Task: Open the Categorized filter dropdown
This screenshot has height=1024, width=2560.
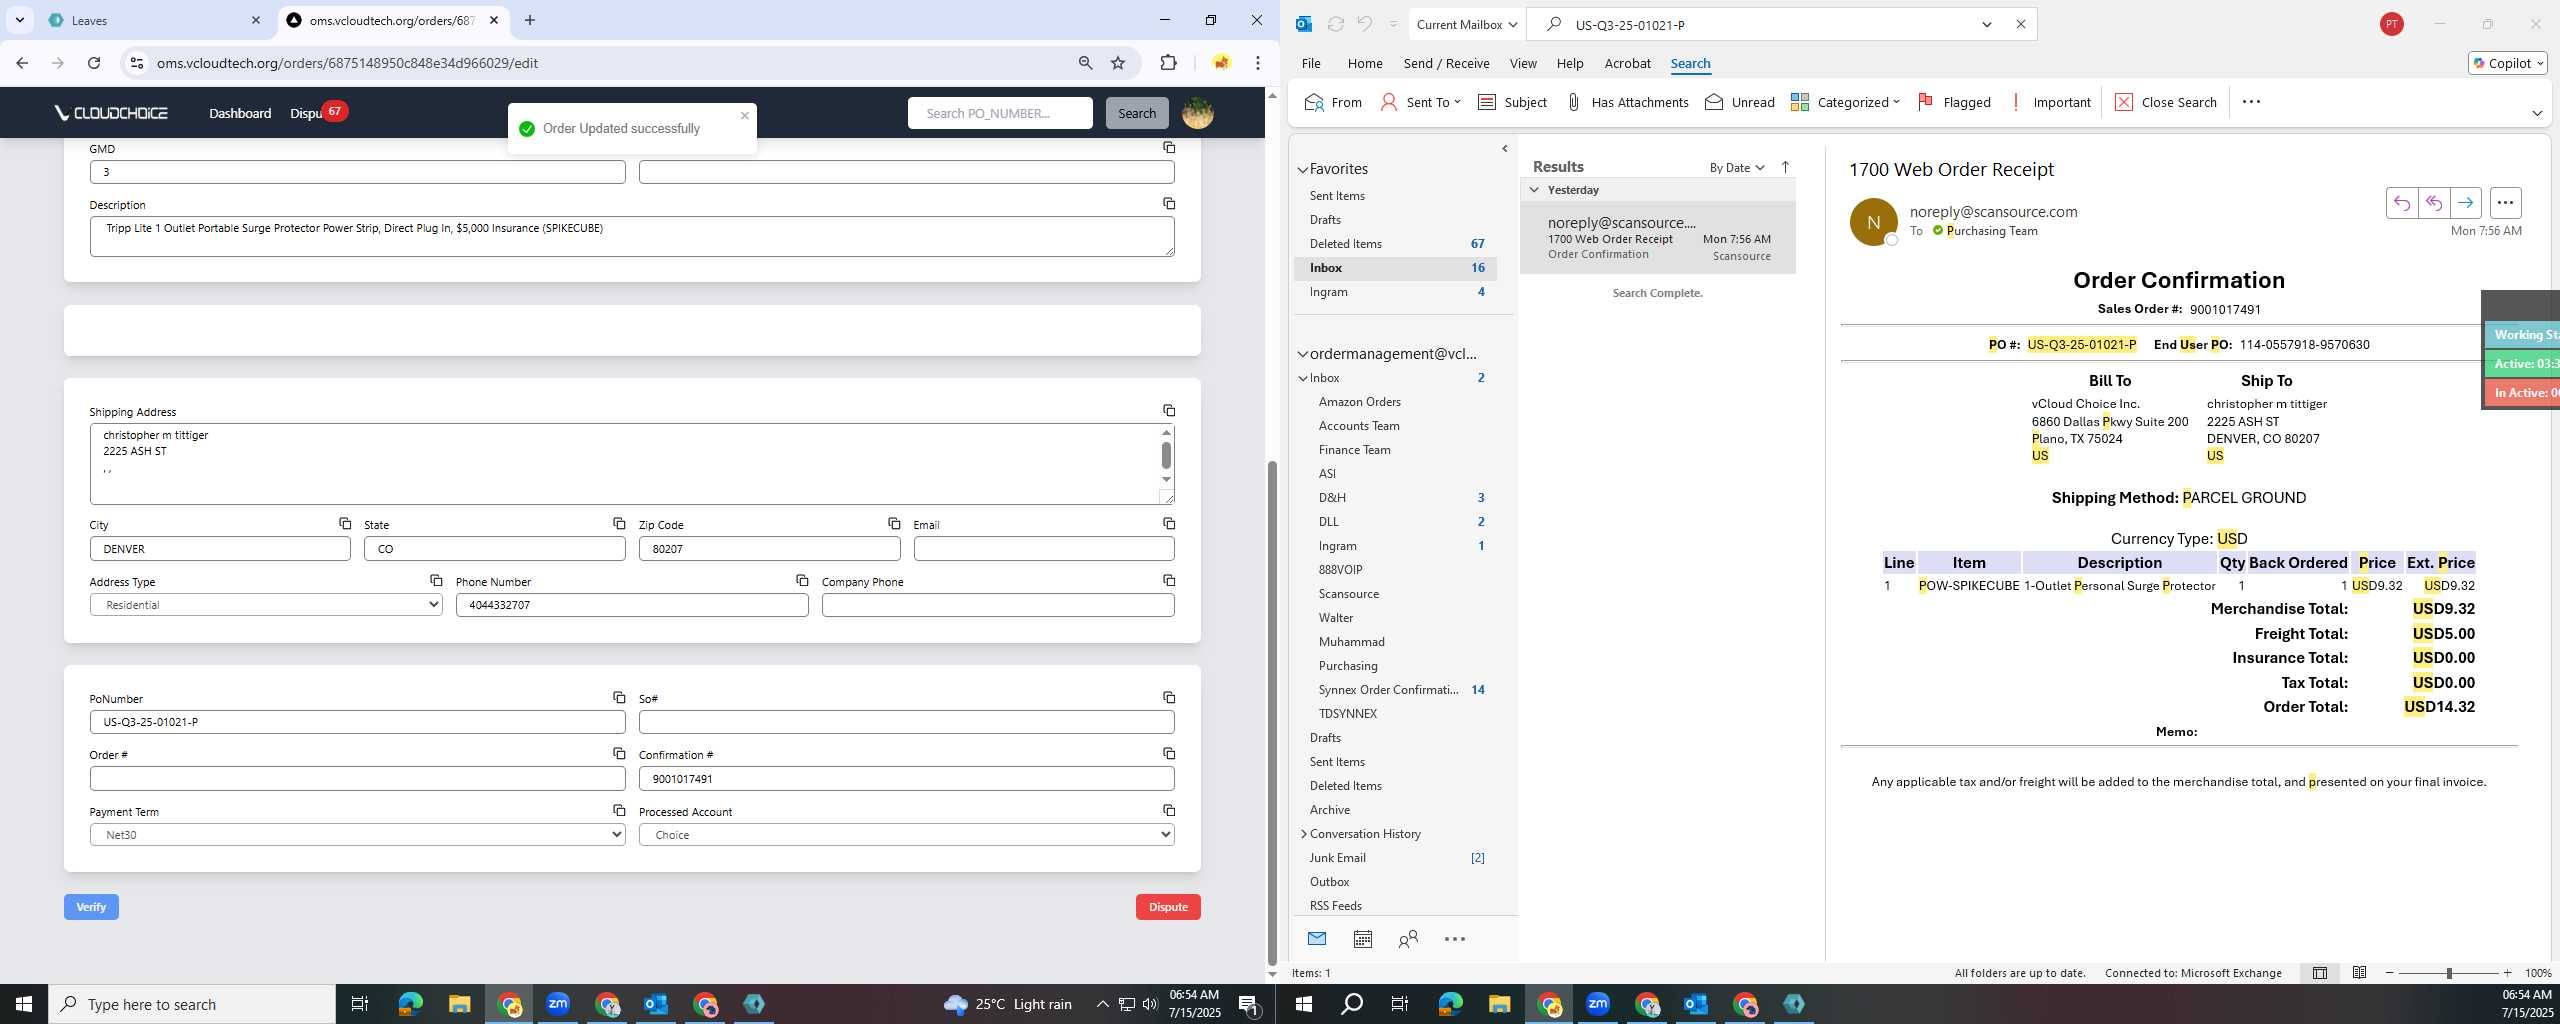Action: pos(1845,102)
